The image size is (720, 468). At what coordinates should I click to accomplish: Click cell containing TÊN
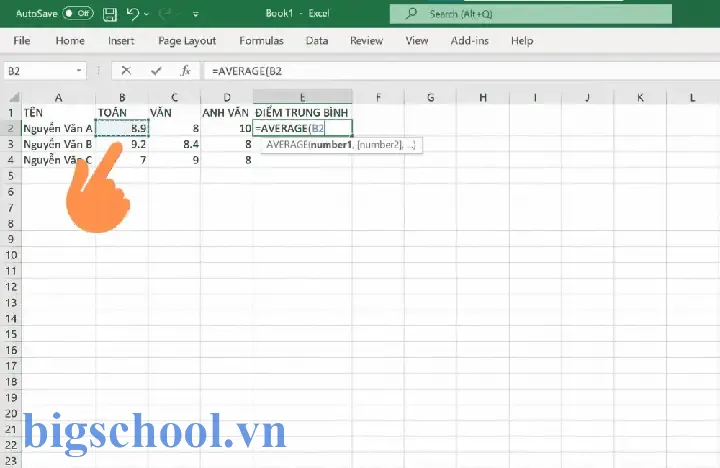click(58, 113)
